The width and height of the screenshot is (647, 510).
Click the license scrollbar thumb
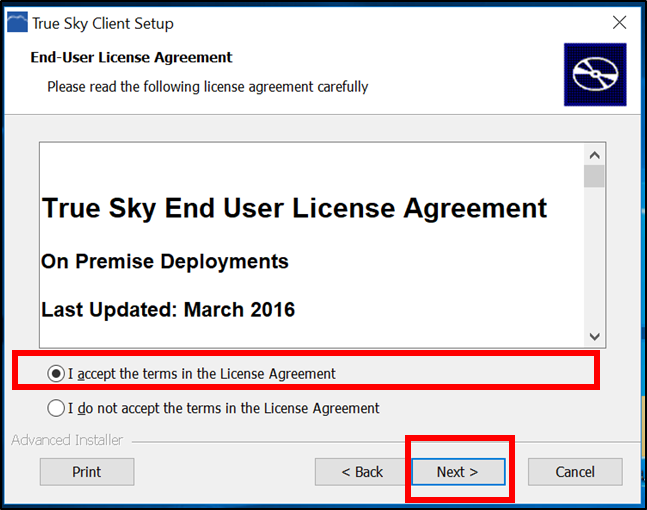pos(594,177)
